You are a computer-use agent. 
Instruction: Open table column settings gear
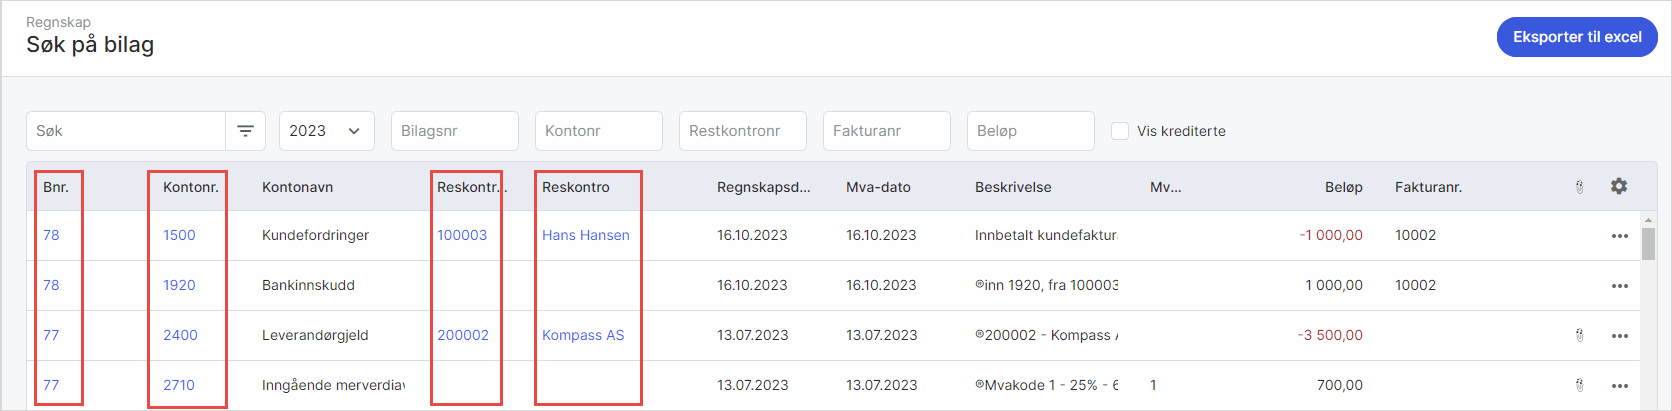point(1618,186)
